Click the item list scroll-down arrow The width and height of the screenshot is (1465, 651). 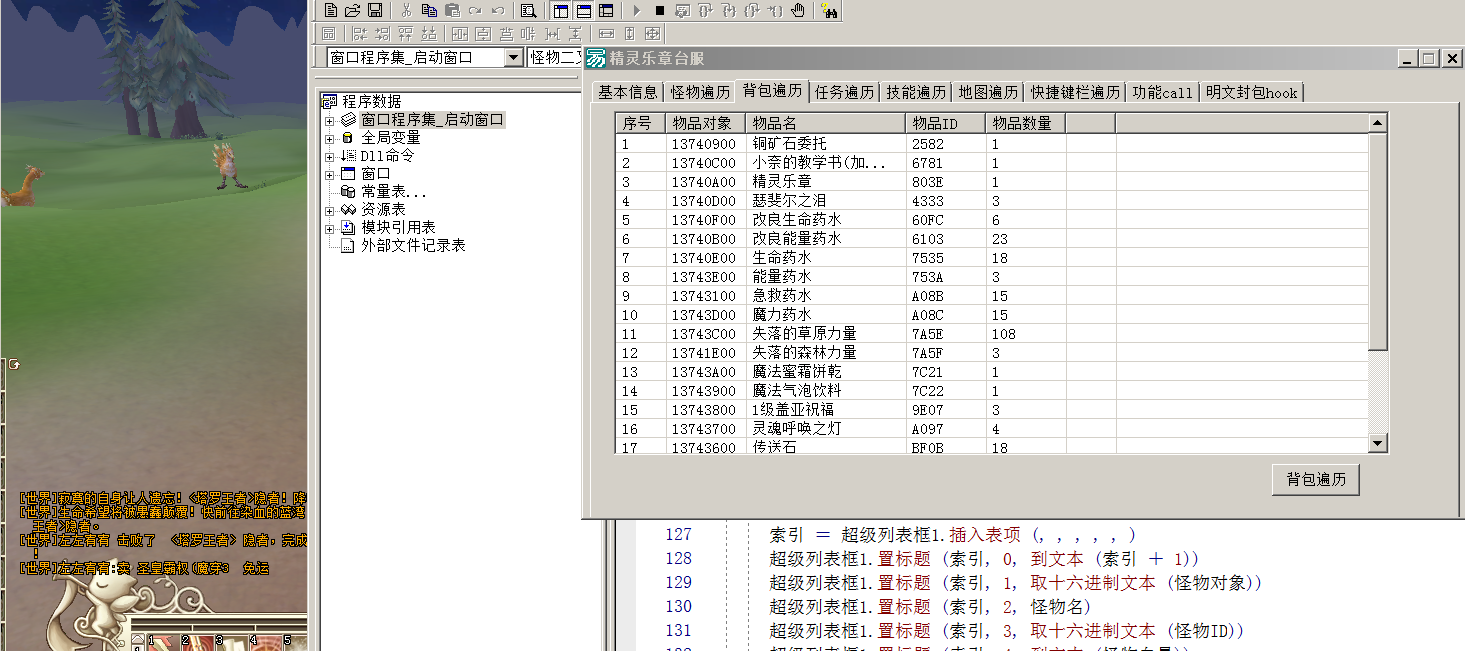coord(1378,443)
